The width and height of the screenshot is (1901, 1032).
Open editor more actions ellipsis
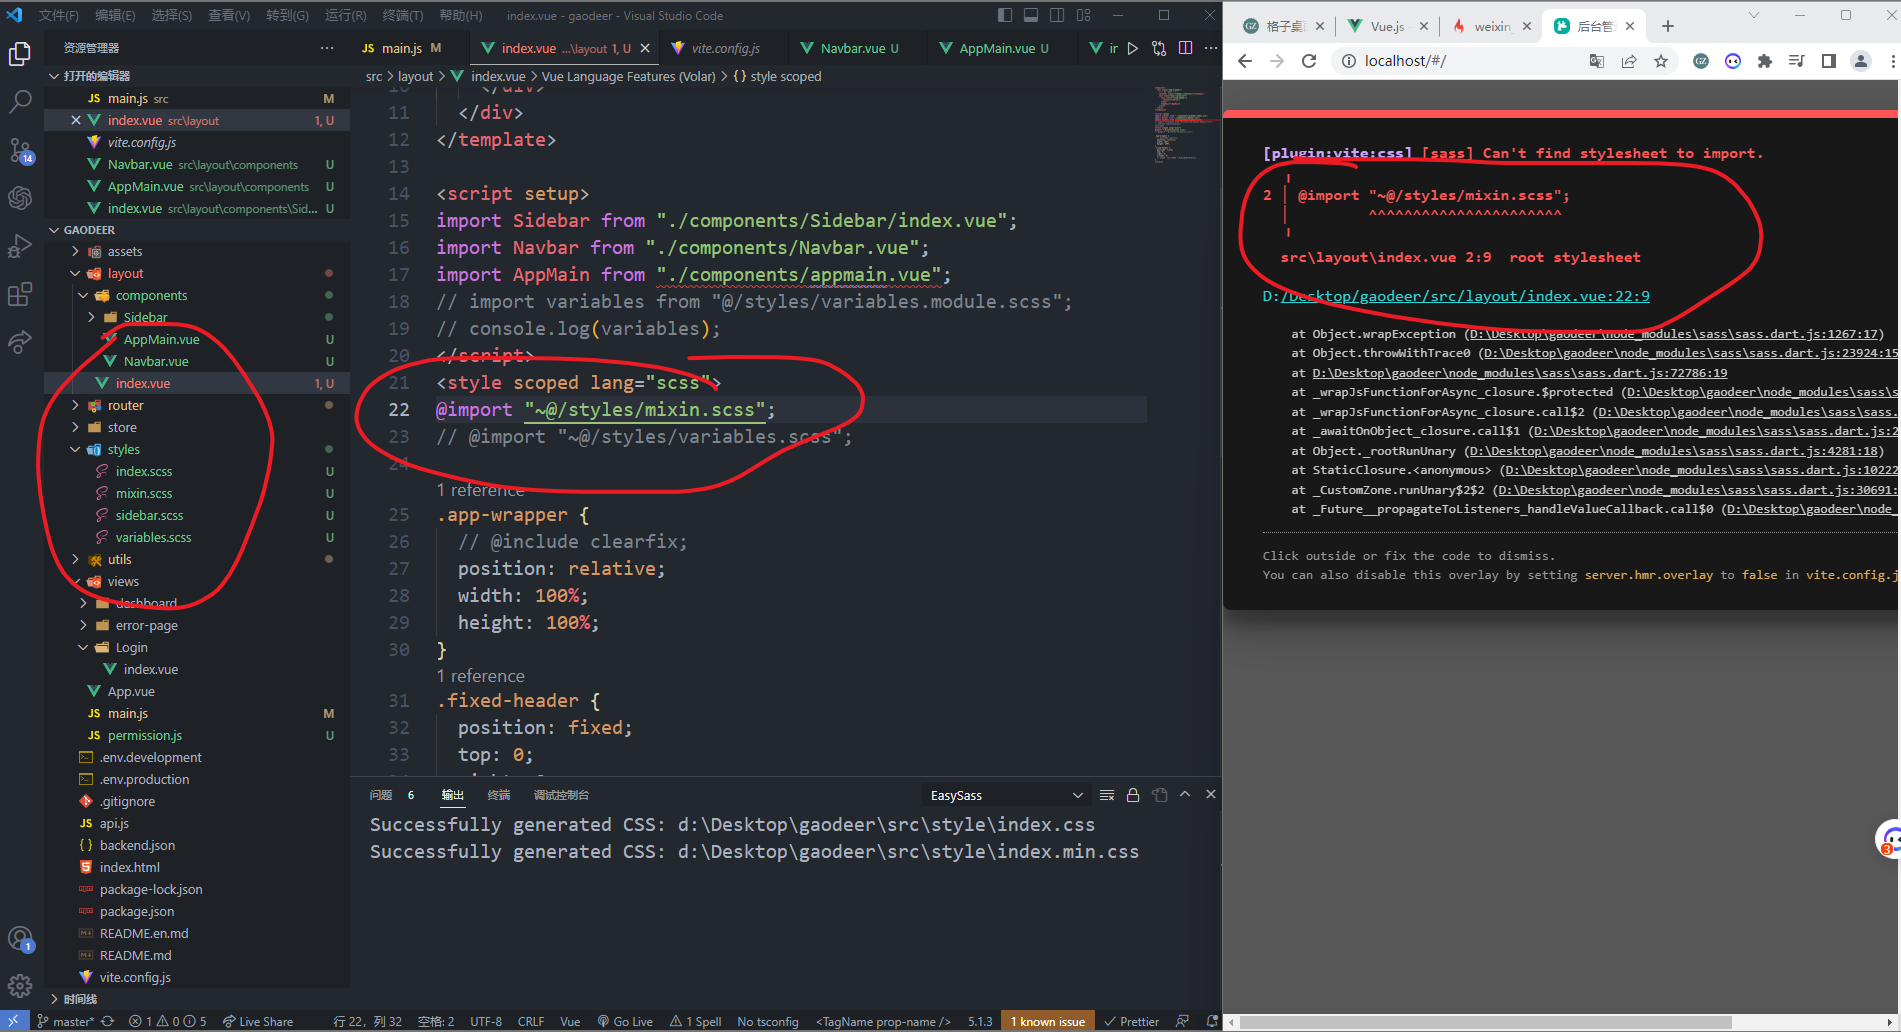1211,48
